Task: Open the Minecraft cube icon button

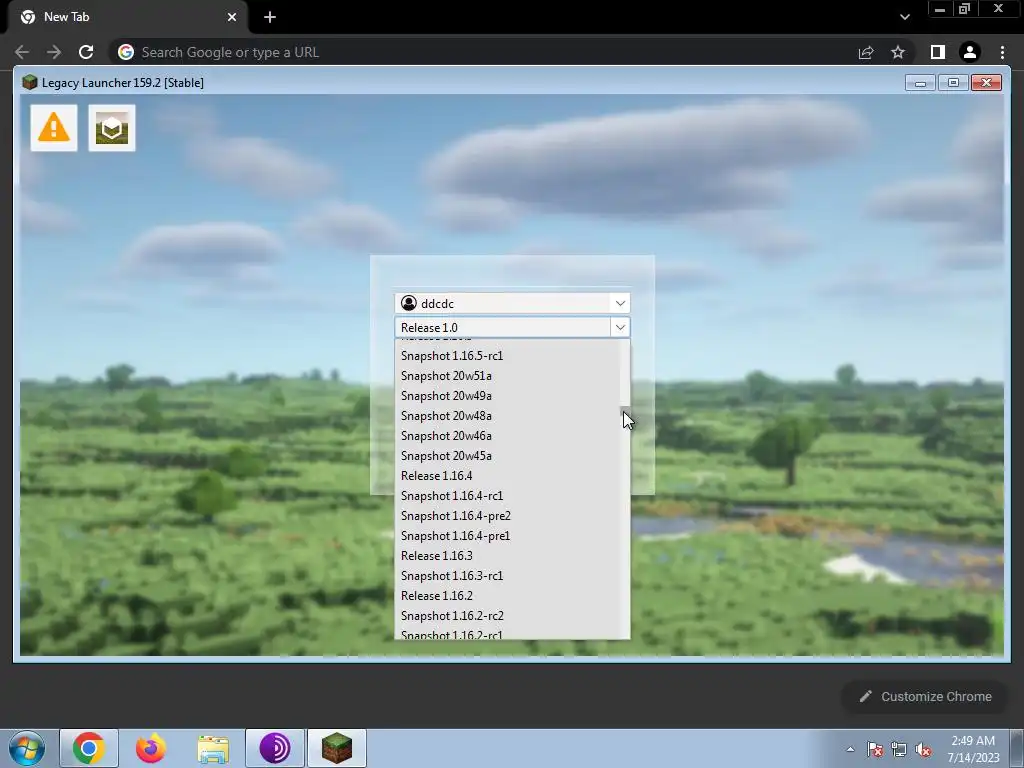Action: pos(112,128)
